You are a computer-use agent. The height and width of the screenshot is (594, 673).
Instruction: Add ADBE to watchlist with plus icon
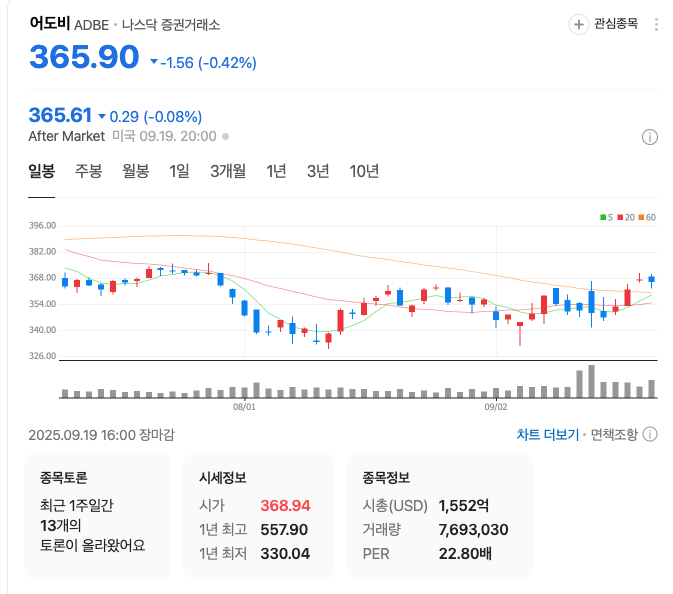(578, 24)
